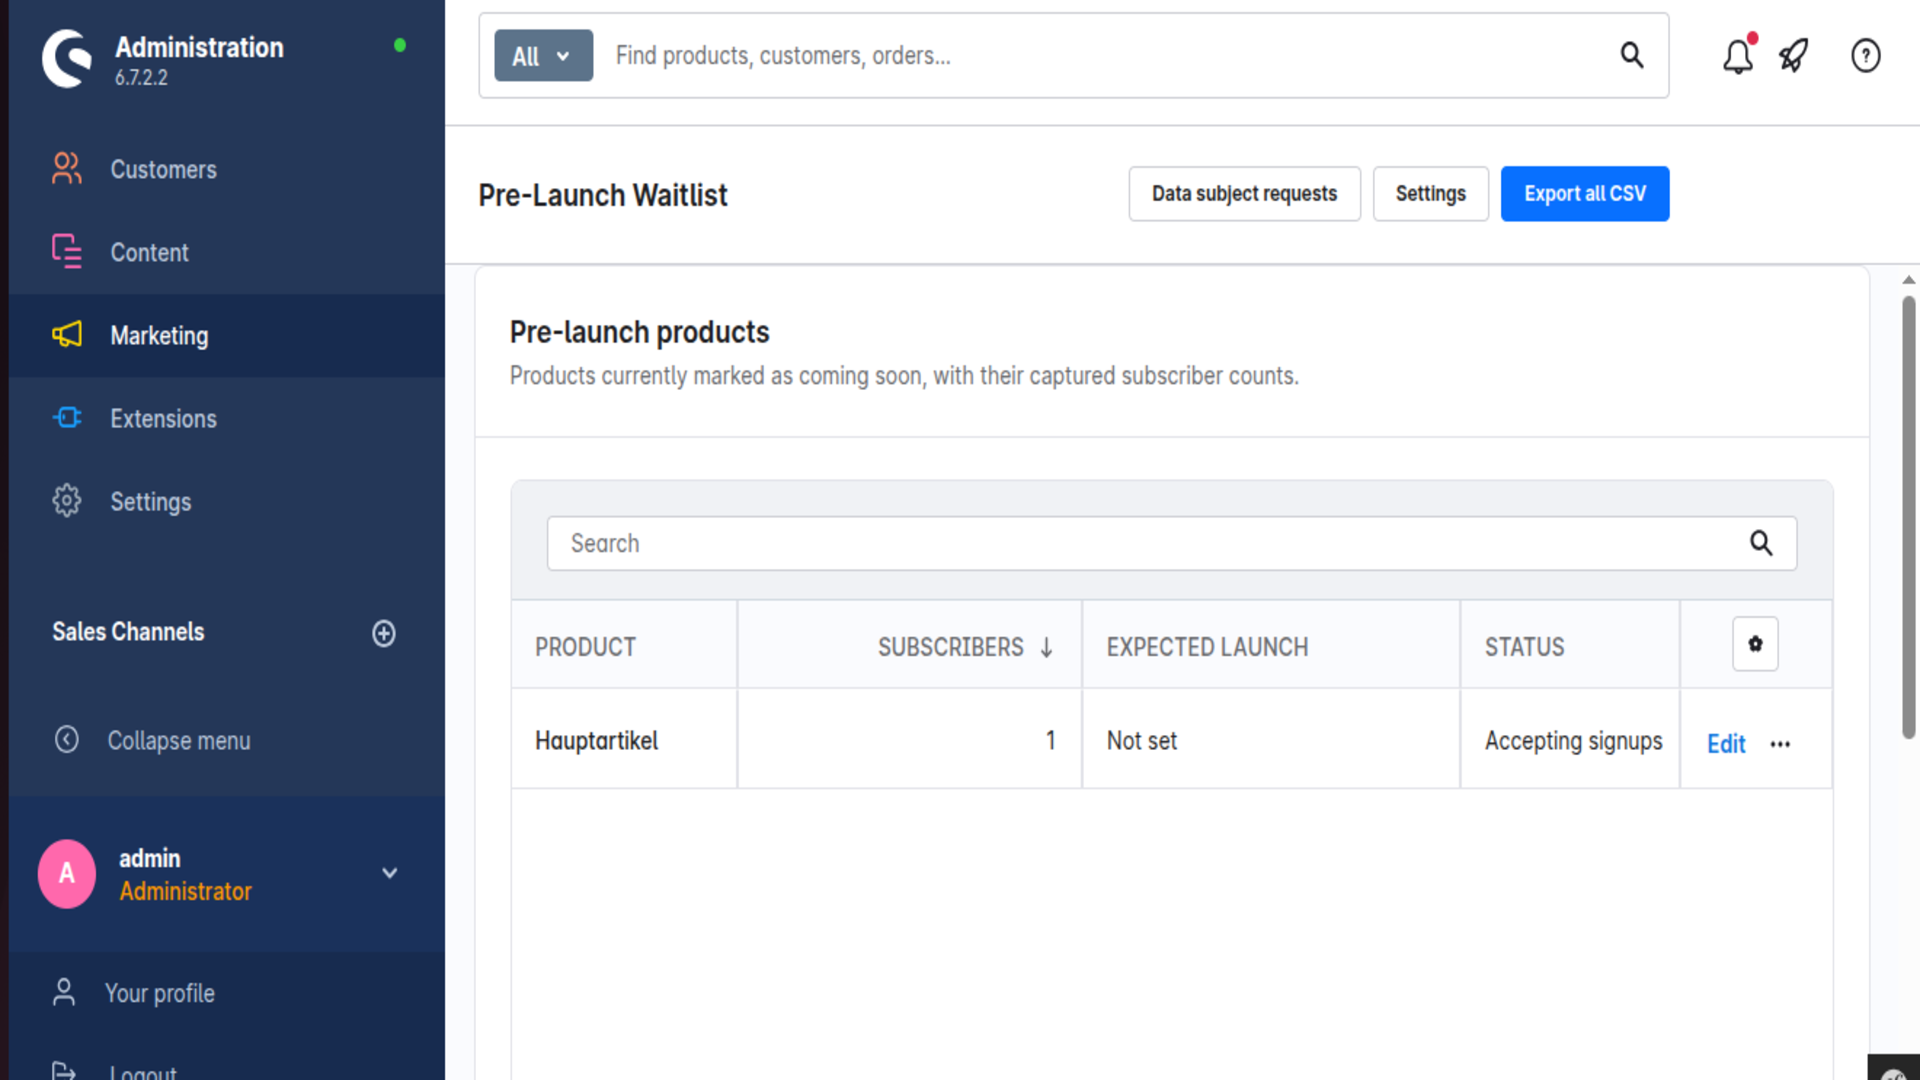Click the Pre-Launch Waitlist title
This screenshot has height=1080, width=1920.
(x=603, y=195)
